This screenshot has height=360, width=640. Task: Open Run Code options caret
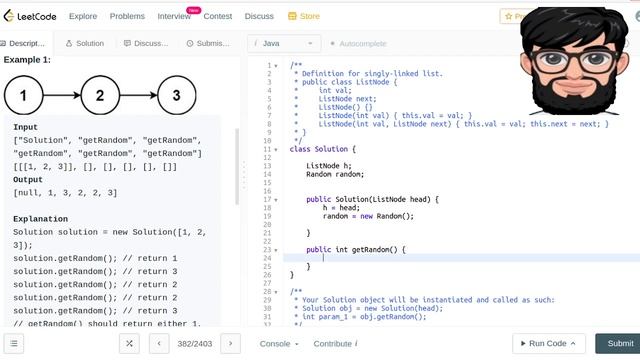pos(573,344)
